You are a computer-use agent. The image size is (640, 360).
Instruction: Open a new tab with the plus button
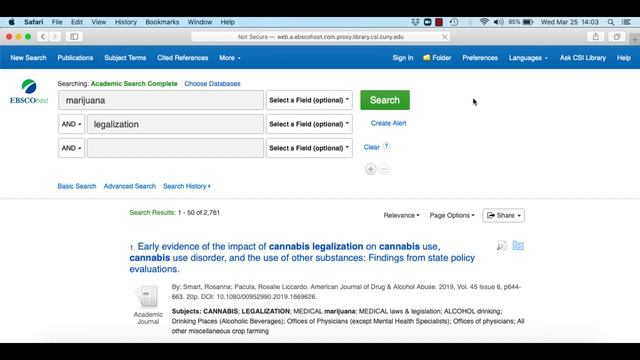tap(635, 40)
